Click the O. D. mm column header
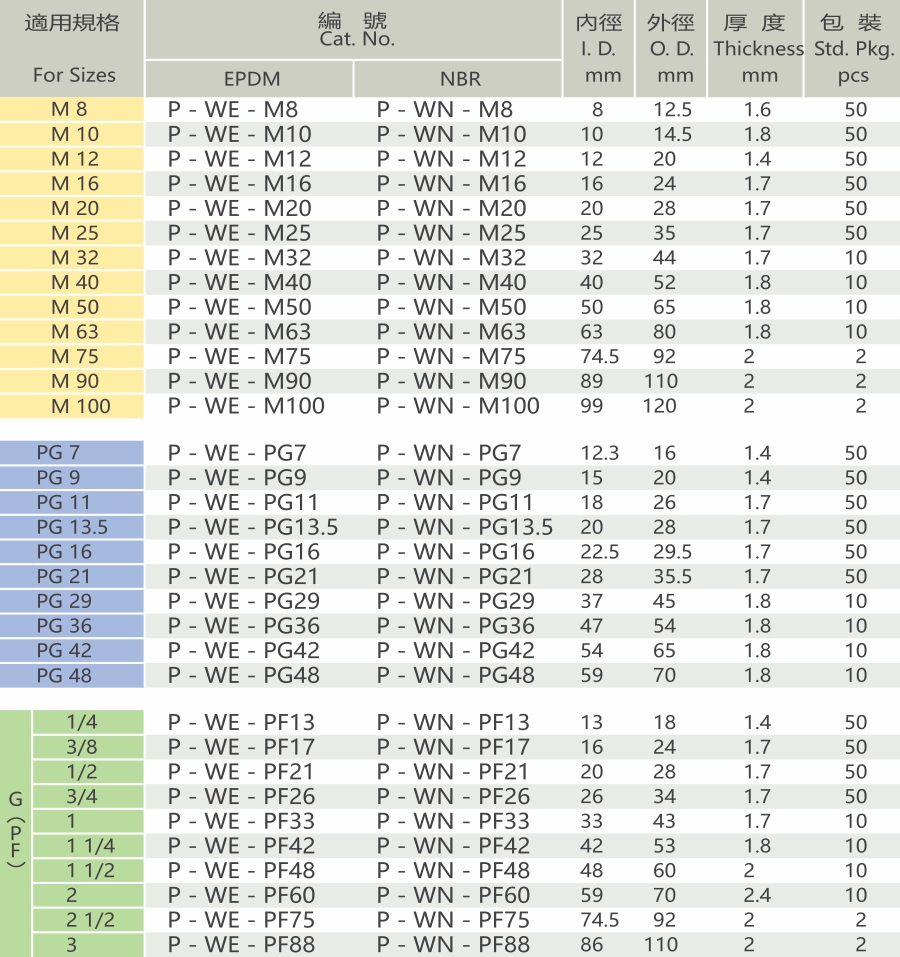 tap(671, 49)
